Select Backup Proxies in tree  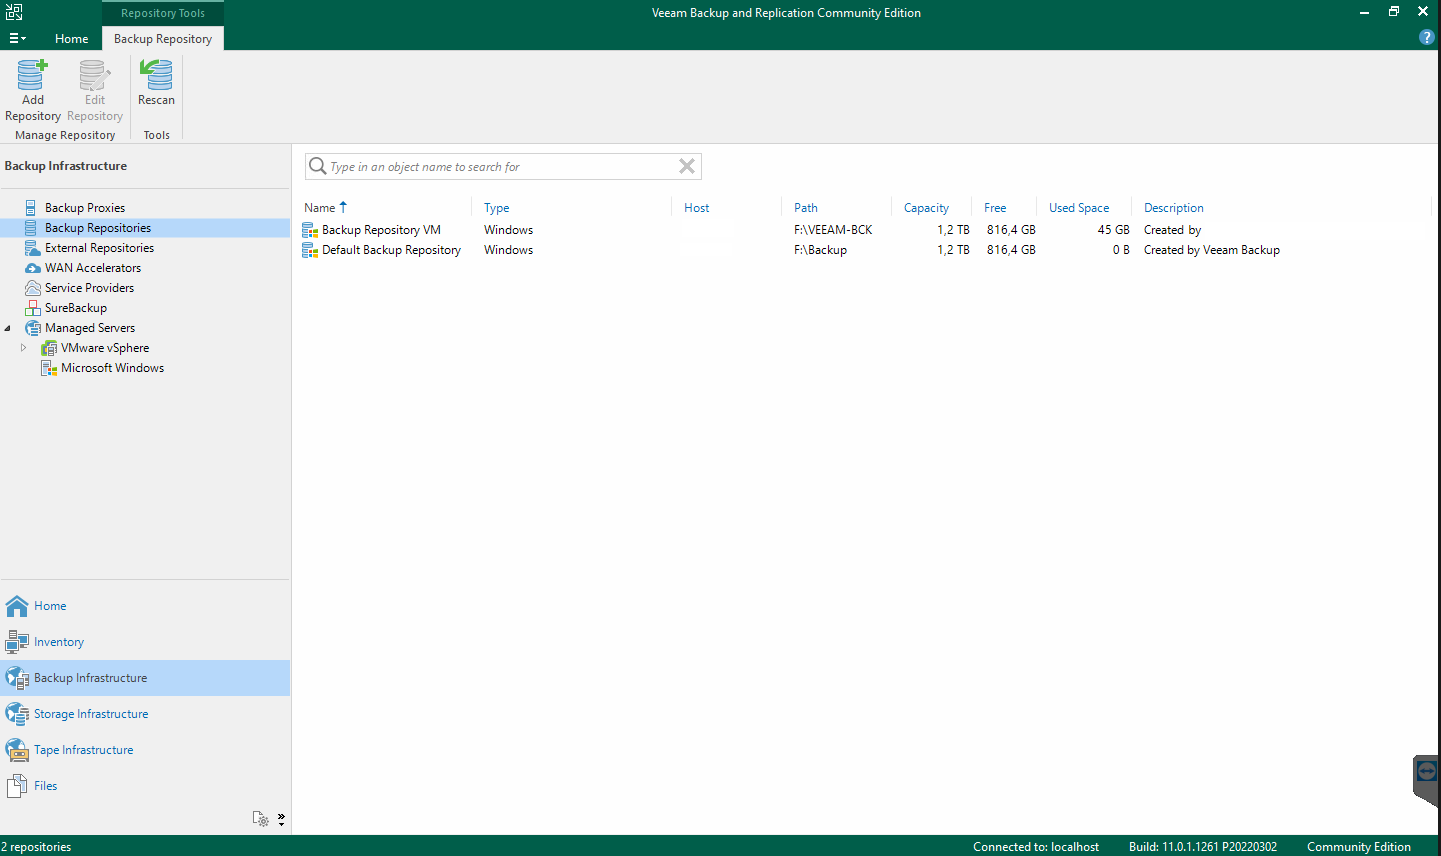(85, 208)
